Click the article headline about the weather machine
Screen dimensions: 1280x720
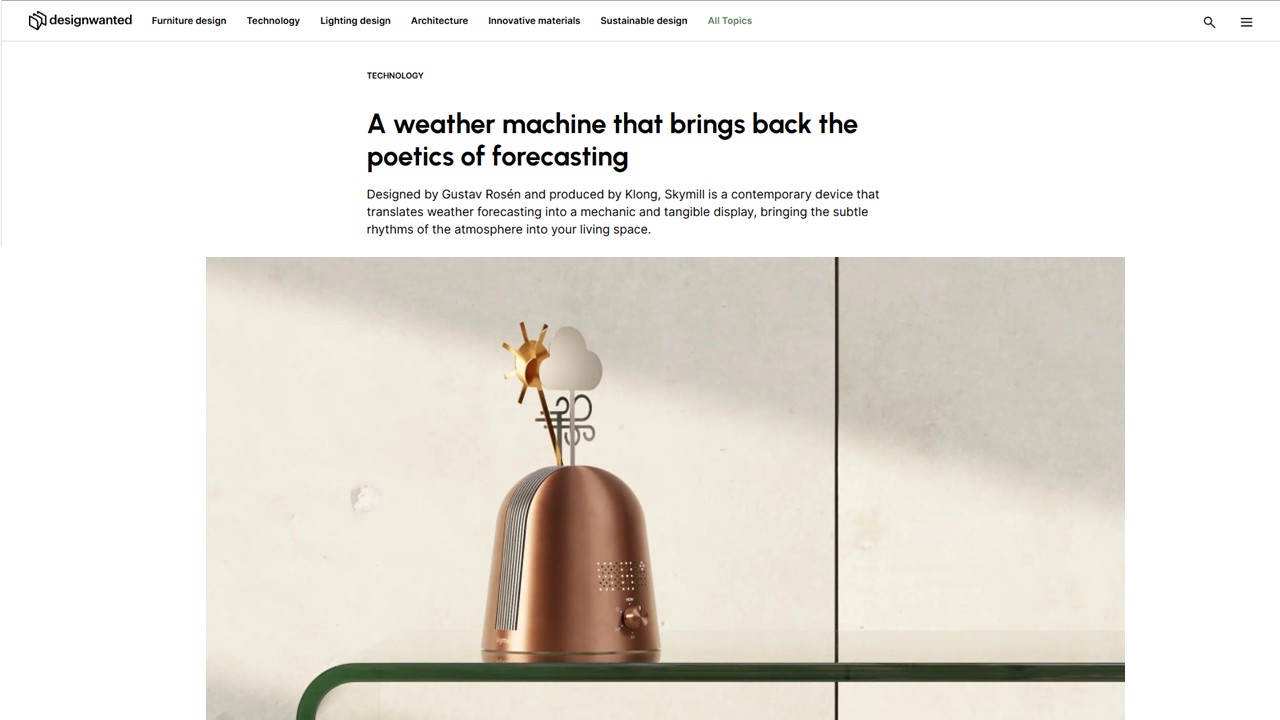click(612, 140)
